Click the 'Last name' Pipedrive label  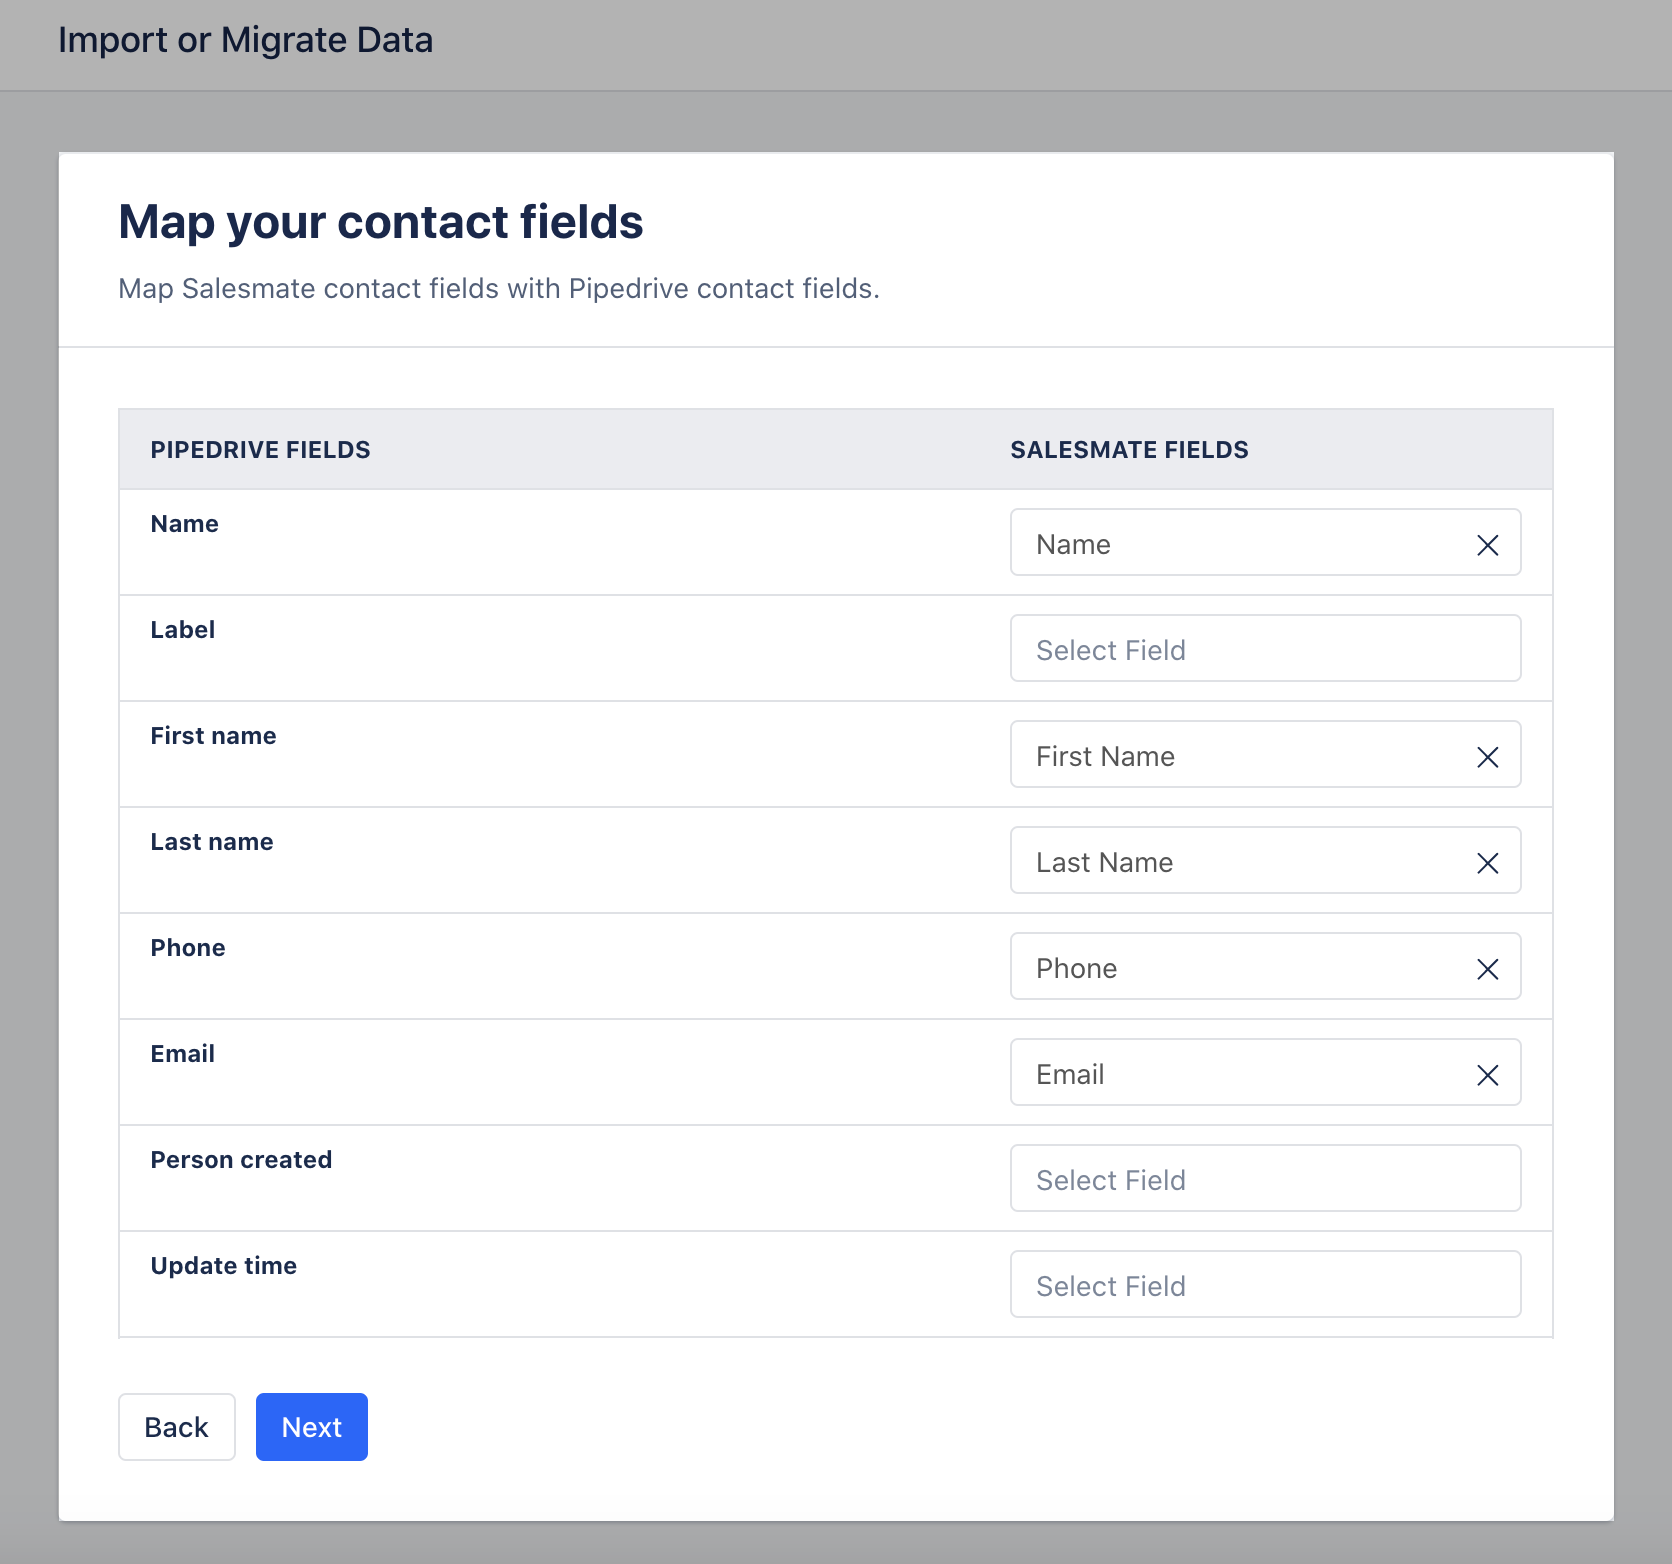[212, 842]
